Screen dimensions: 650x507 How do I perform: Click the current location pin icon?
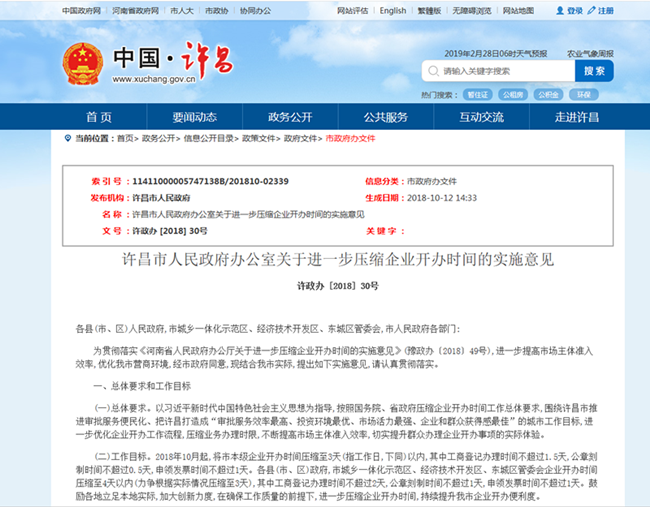(68, 138)
